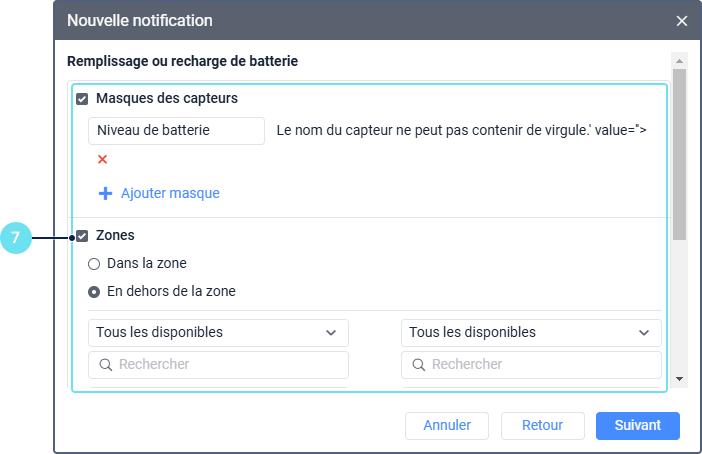This screenshot has width=702, height=454.
Task: Click the search magnifier in right Rechercher field
Action: 418,364
